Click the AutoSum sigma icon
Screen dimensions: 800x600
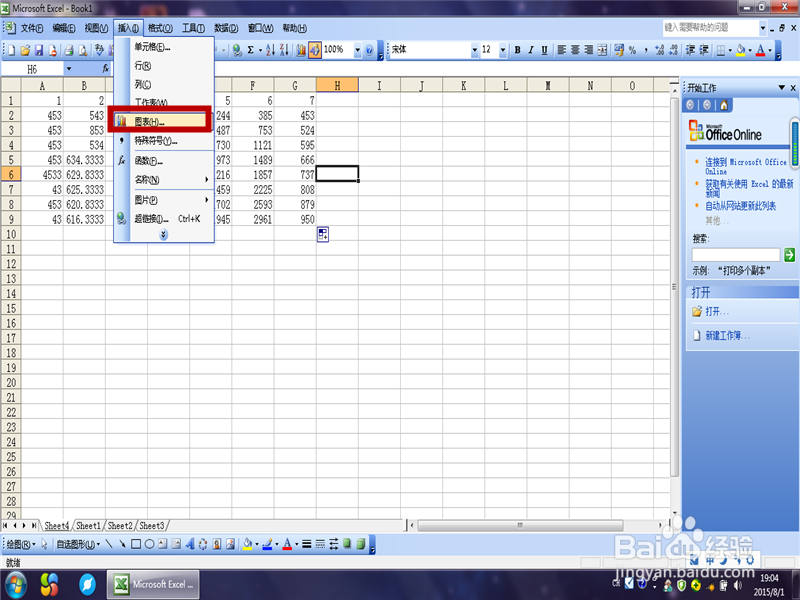(x=251, y=50)
